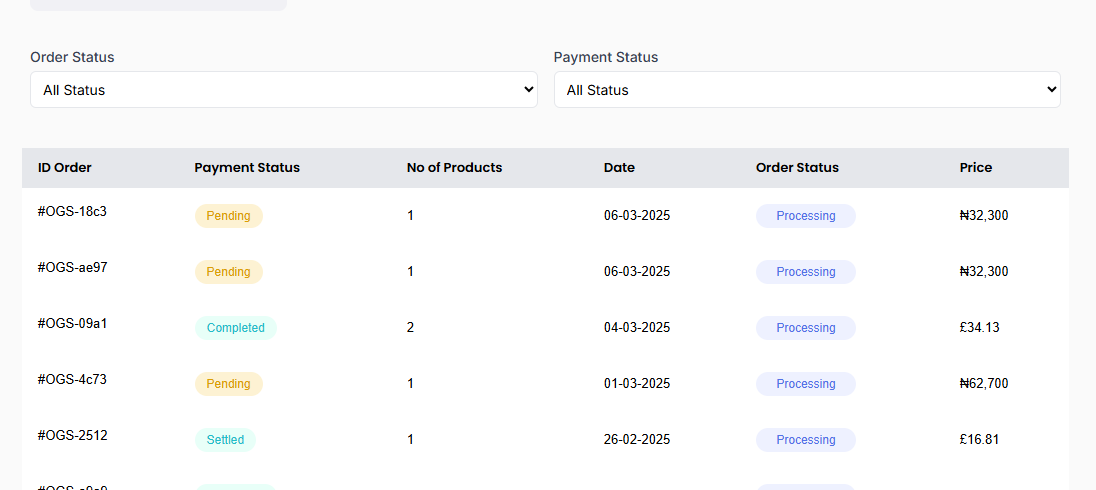Click Completed payment status badge
Image resolution: width=1096 pixels, height=490 pixels.
(x=235, y=328)
